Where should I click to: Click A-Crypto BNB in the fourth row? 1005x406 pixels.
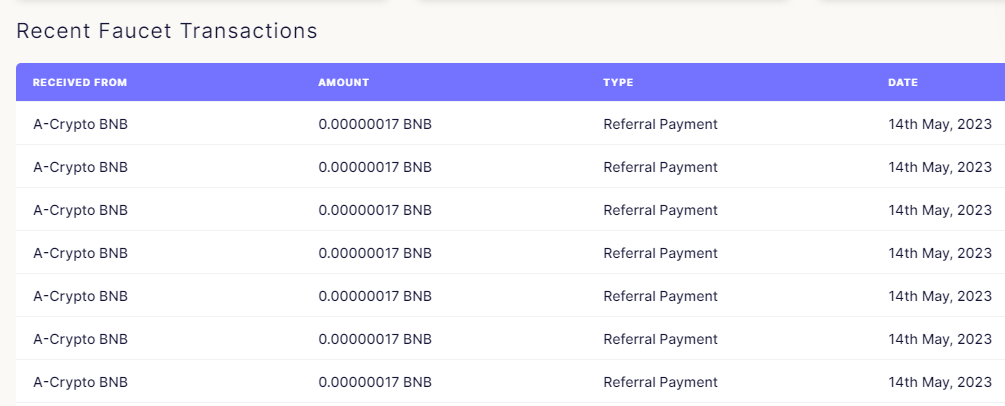pyautogui.click(x=80, y=253)
